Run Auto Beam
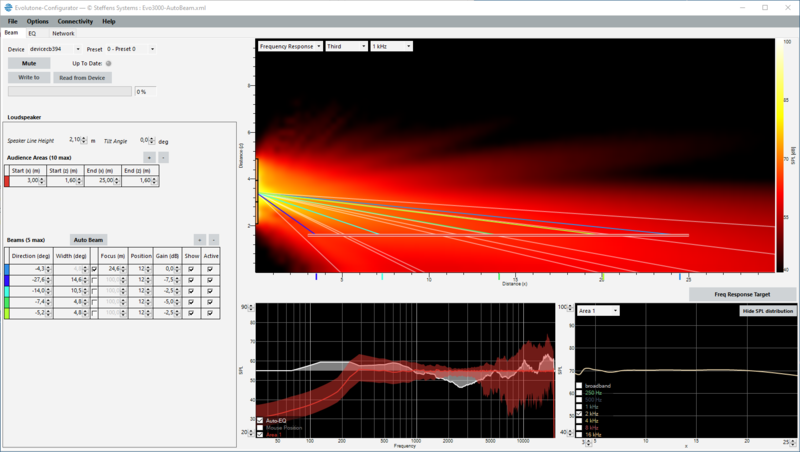Viewport: 800px width, 452px height. 88,240
